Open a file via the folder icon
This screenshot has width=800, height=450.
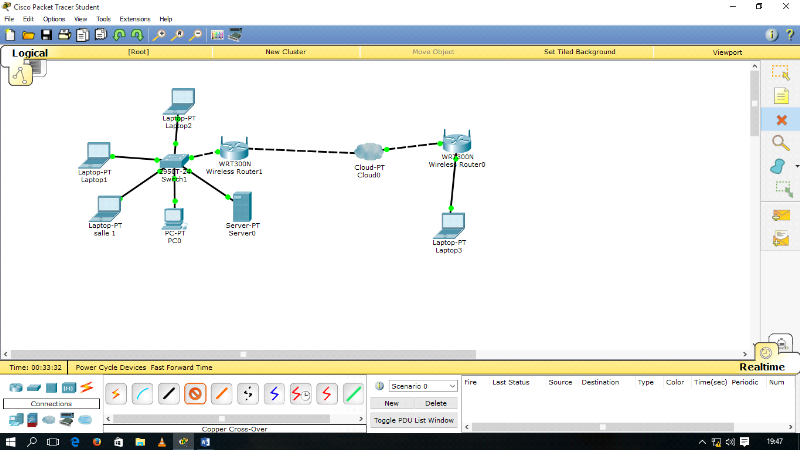(x=29, y=35)
